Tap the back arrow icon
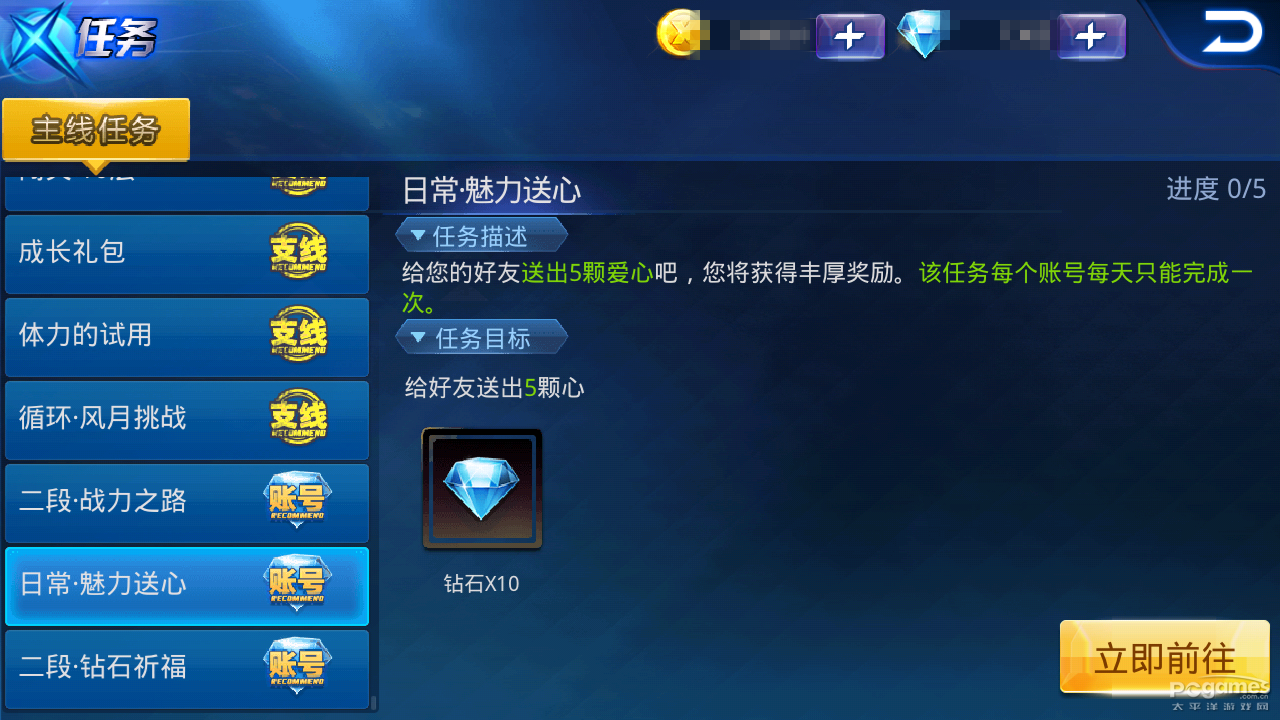Viewport: 1280px width, 720px height. point(1231,33)
